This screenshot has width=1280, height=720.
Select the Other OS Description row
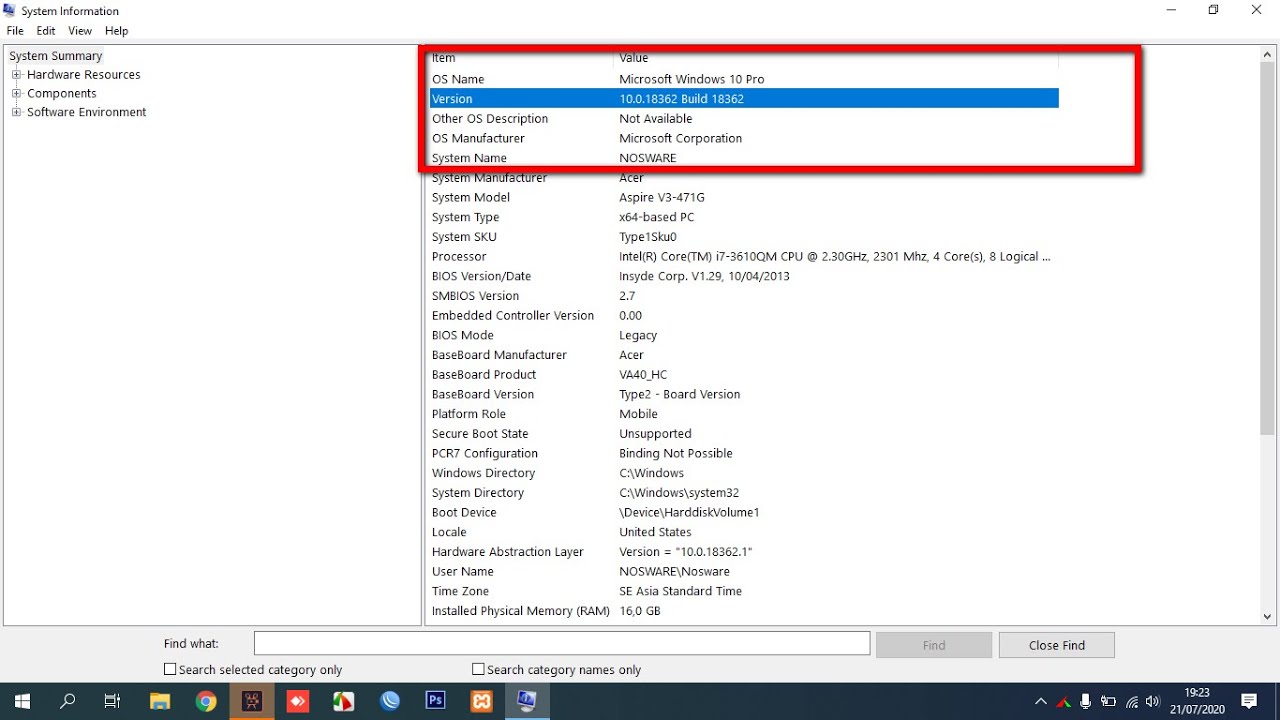744,118
